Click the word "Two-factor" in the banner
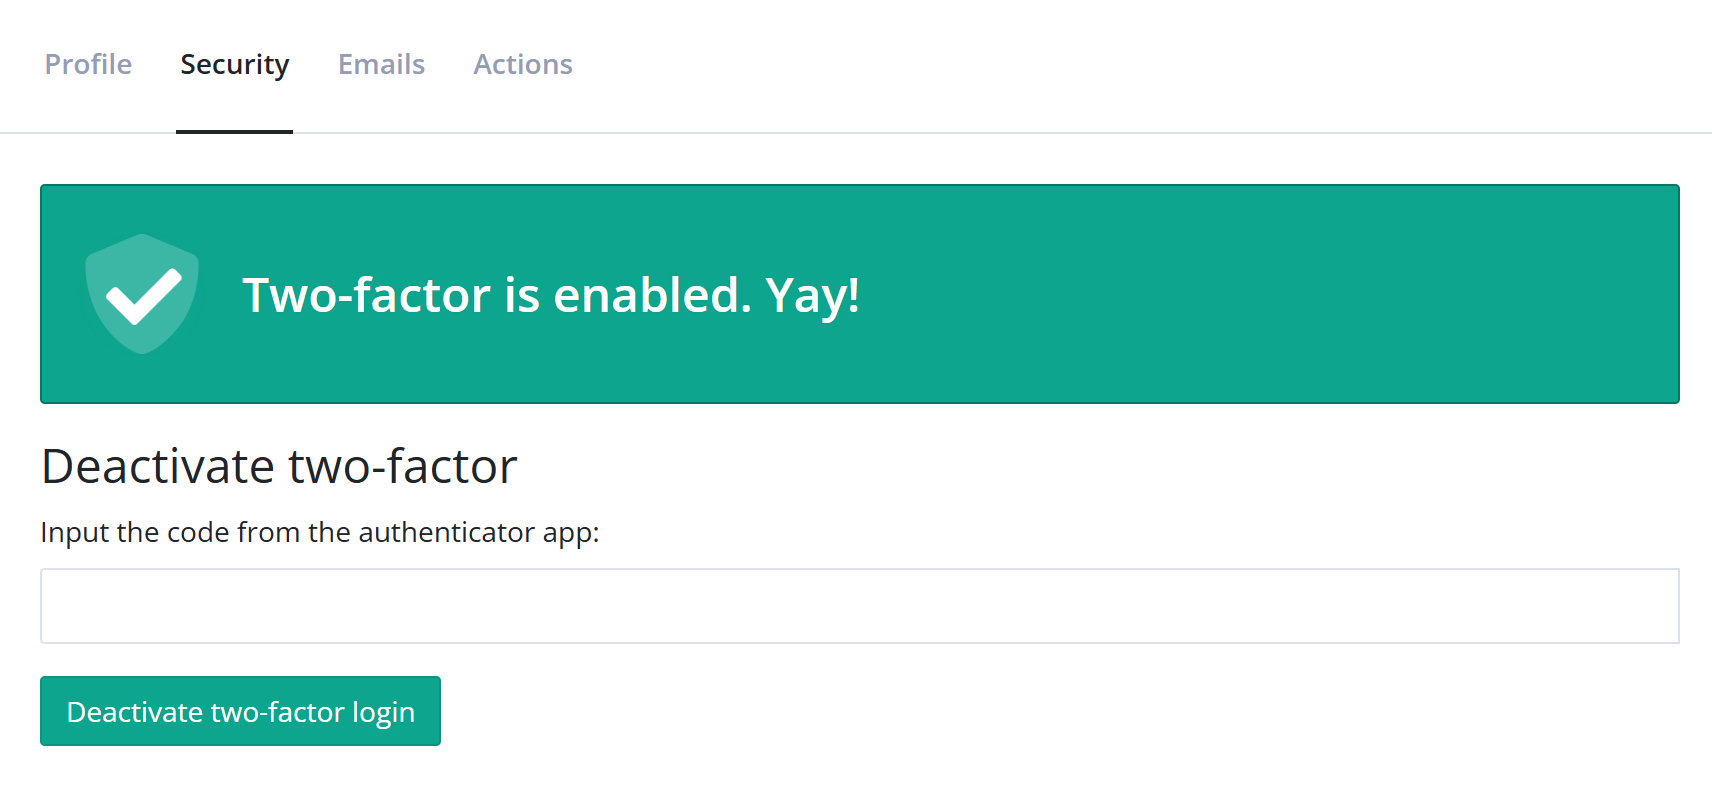This screenshot has width=1712, height=788. click(x=367, y=295)
